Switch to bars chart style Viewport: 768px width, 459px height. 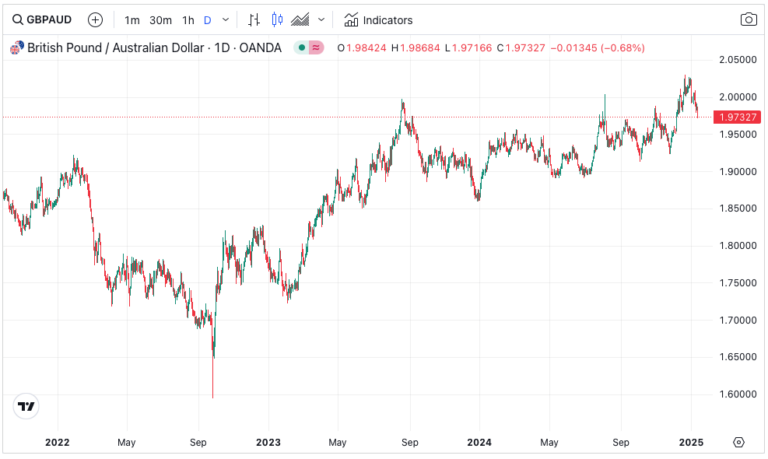[x=253, y=20]
